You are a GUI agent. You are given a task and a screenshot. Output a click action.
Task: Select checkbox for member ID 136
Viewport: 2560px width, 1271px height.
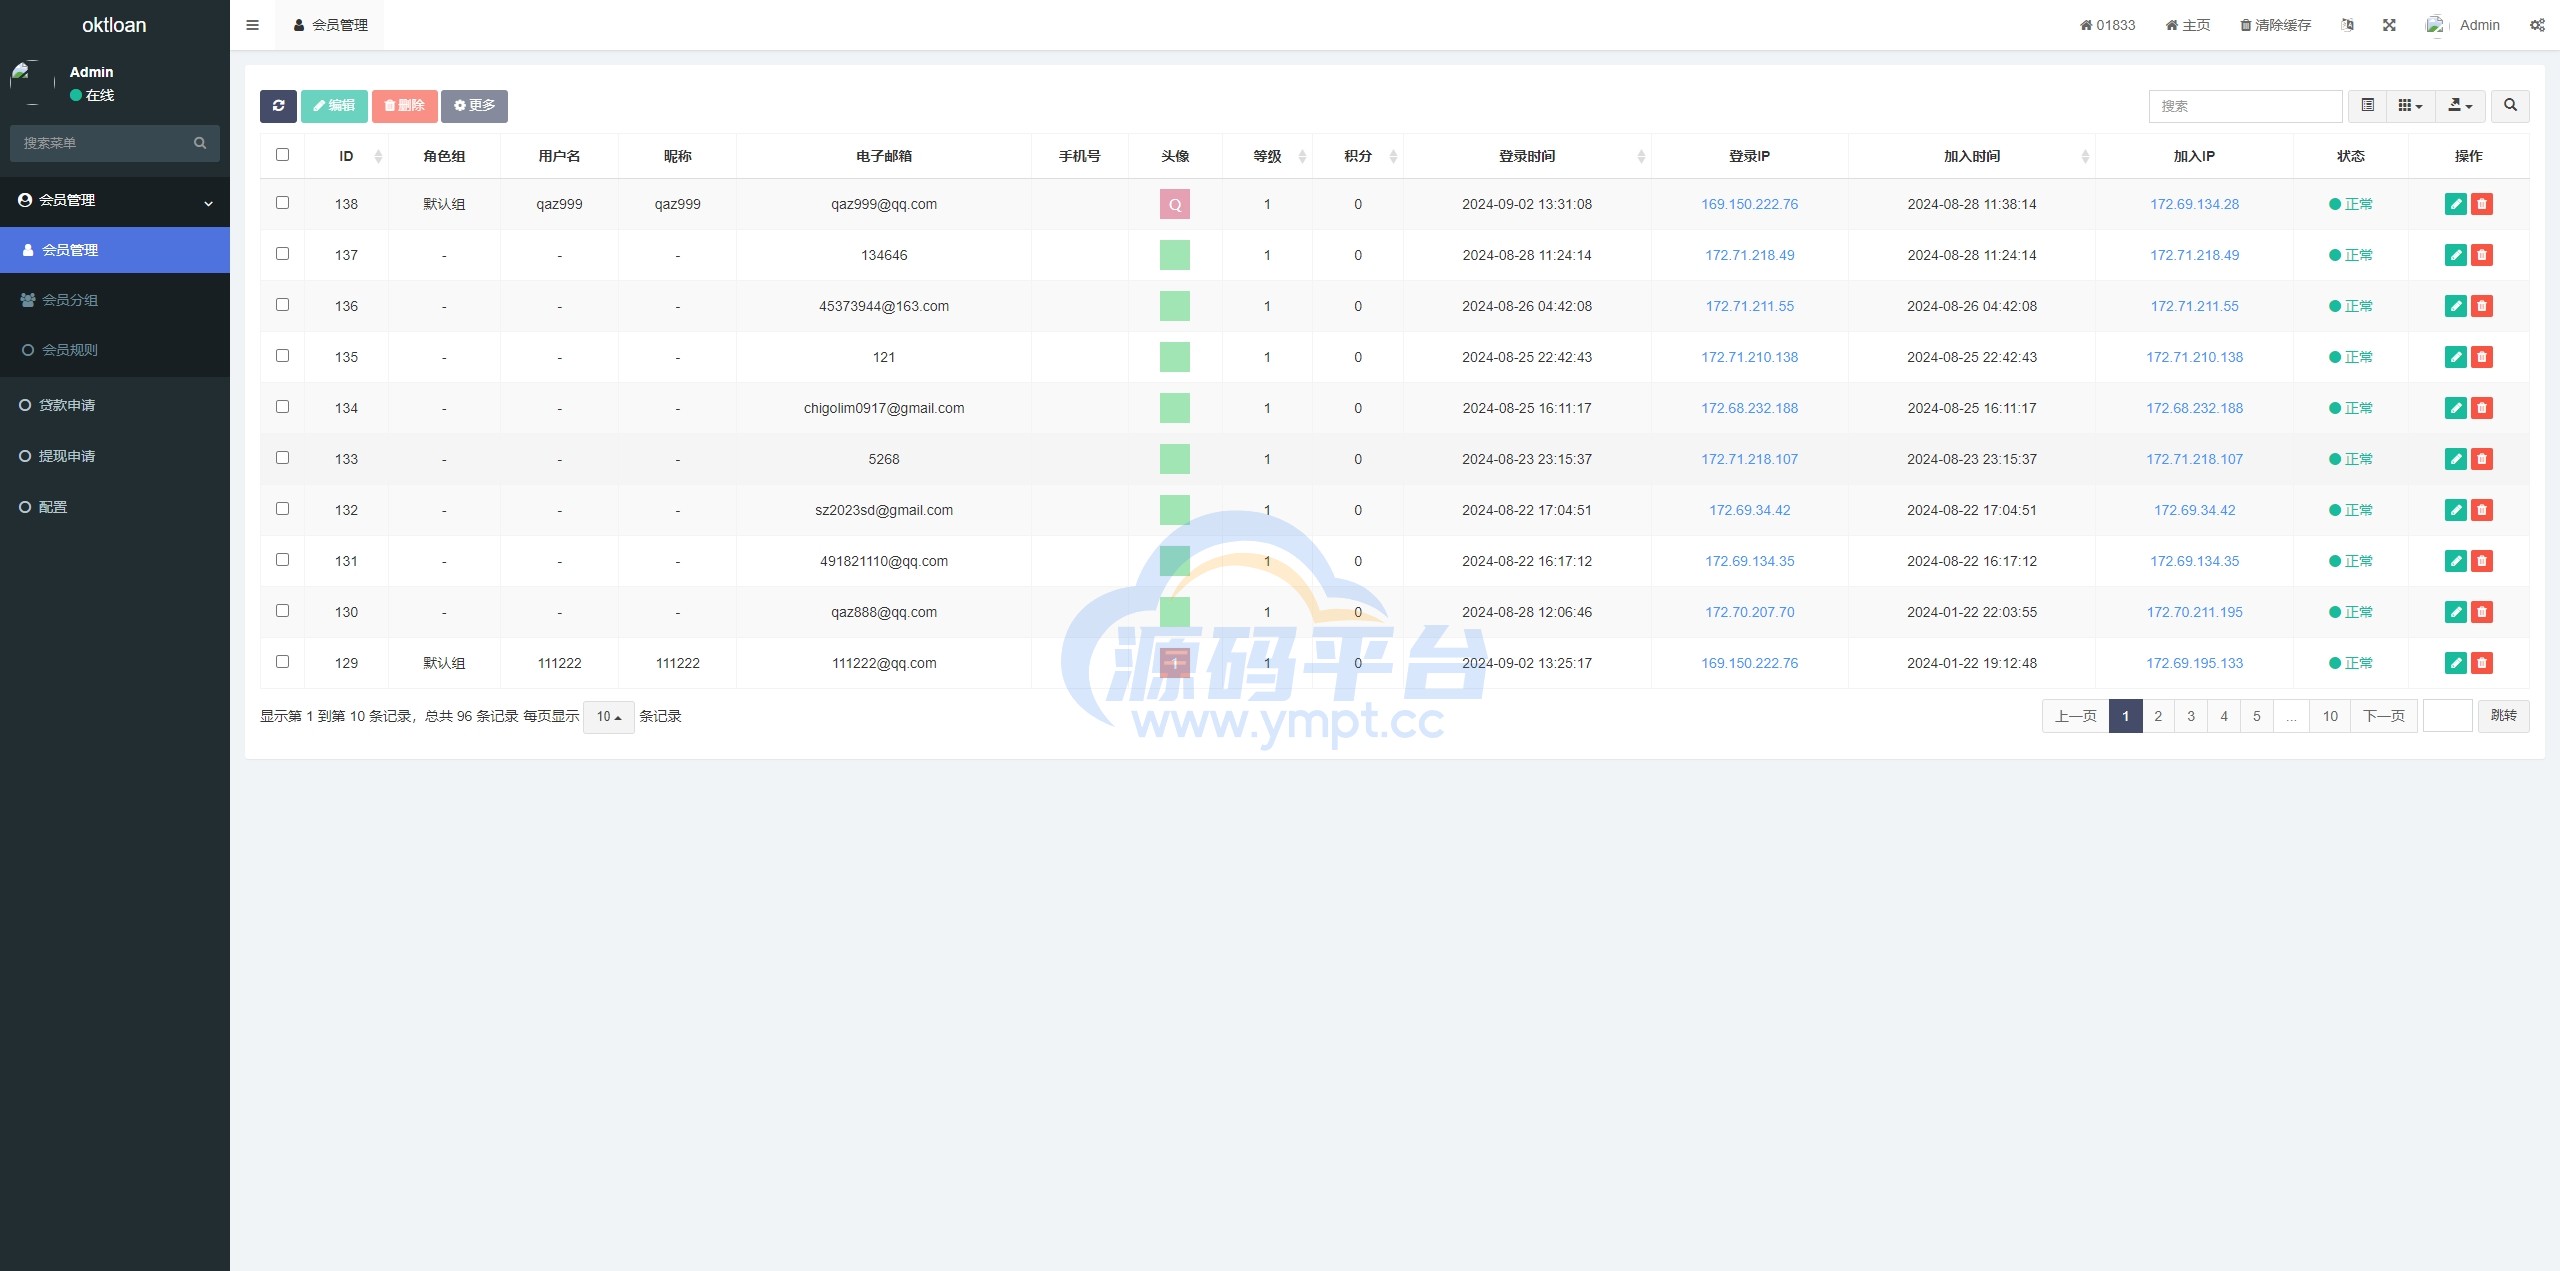tap(282, 305)
